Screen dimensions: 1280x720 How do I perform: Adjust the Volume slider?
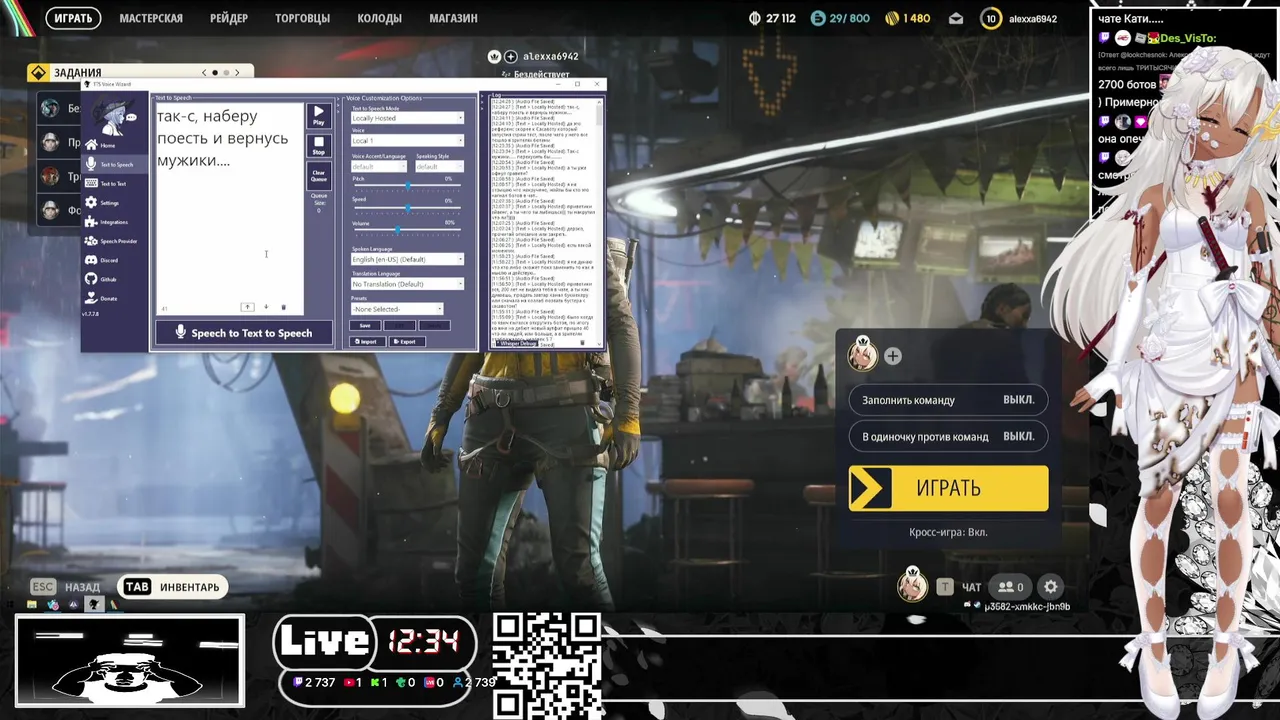click(407, 230)
